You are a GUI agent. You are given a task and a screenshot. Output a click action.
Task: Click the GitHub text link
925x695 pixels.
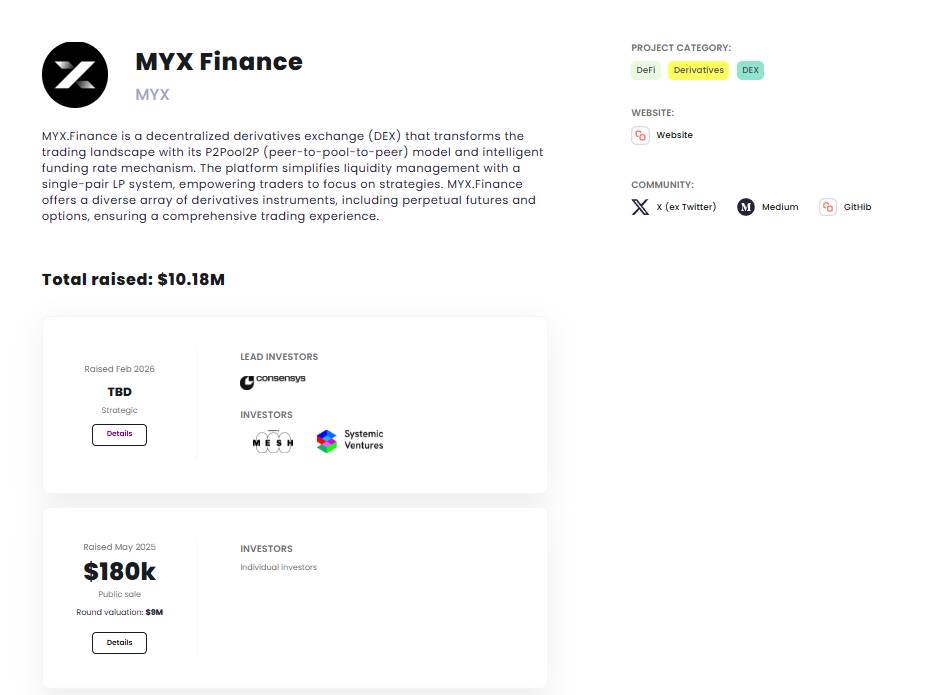click(x=859, y=207)
